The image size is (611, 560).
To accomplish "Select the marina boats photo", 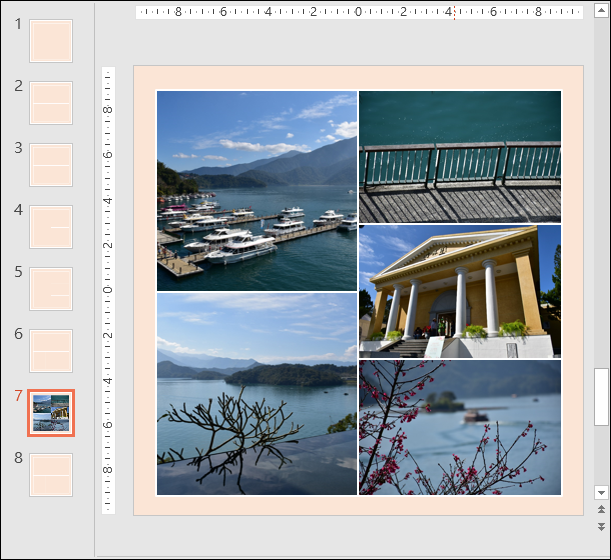I will pos(257,191).
